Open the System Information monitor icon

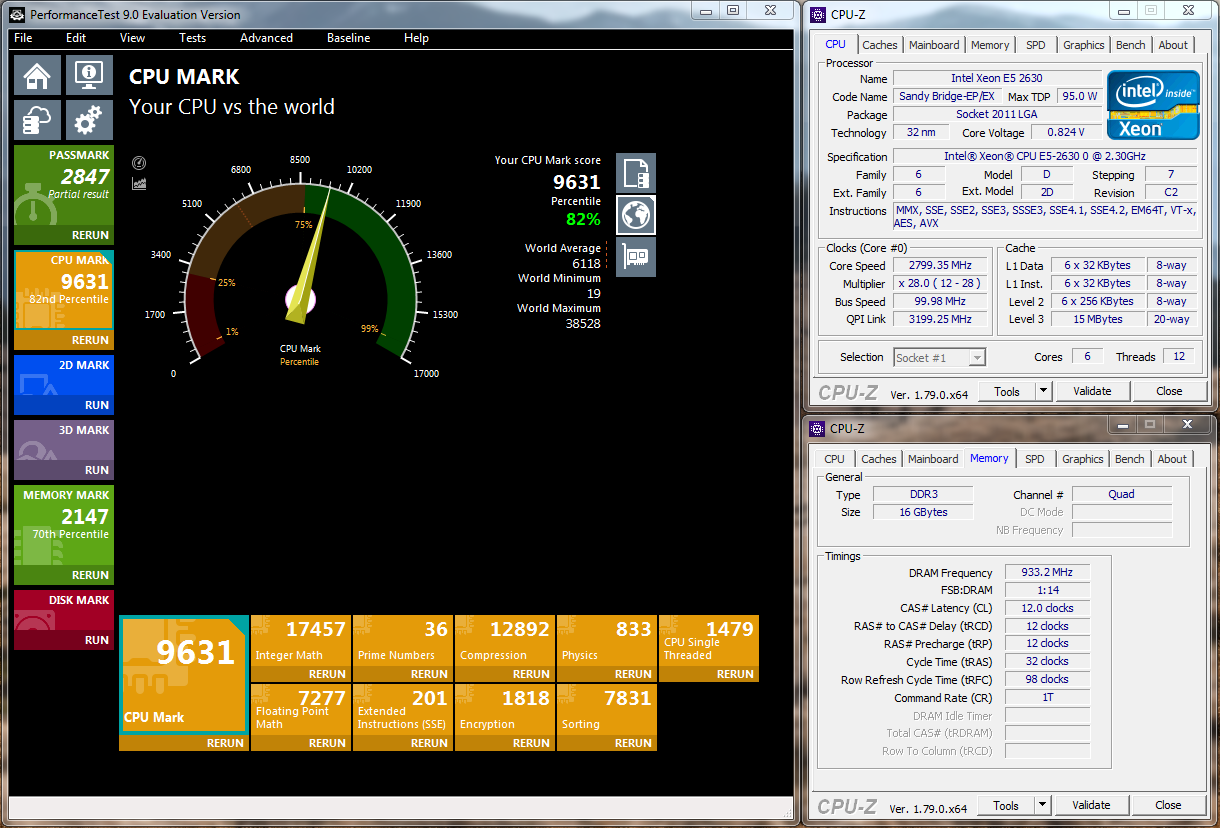tap(89, 75)
